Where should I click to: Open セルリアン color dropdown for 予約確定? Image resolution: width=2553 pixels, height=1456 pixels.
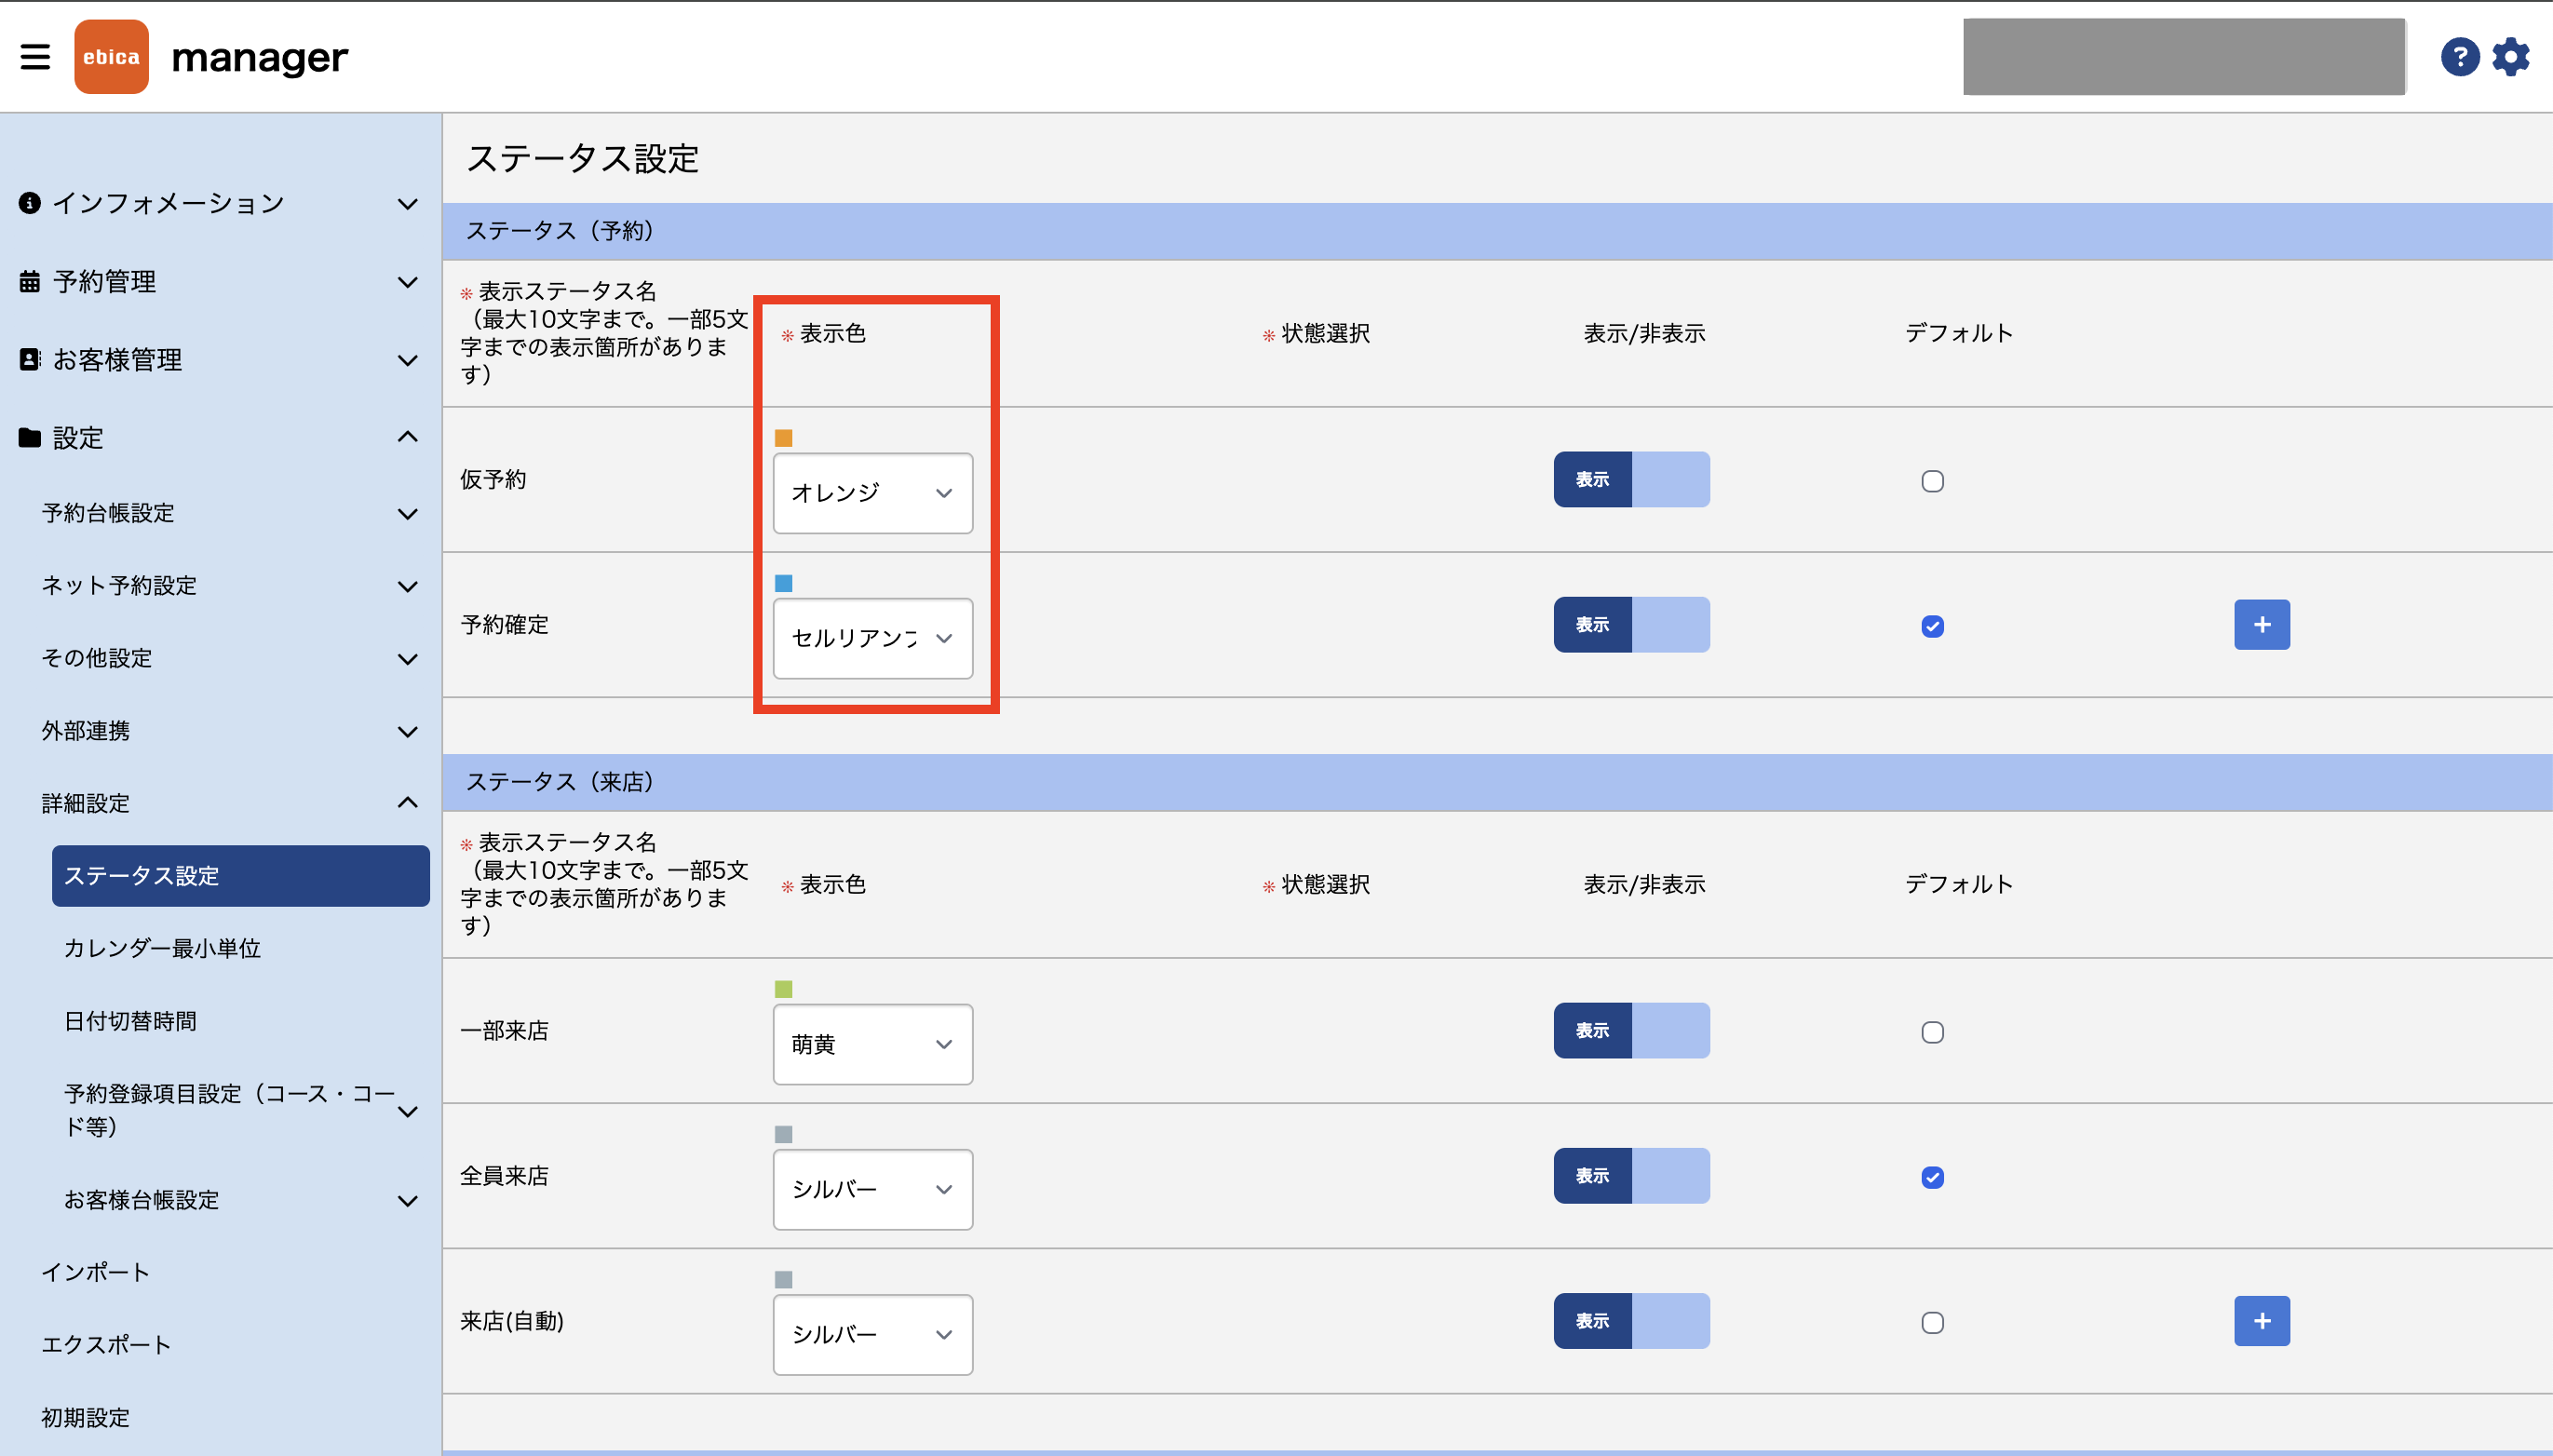(x=872, y=638)
